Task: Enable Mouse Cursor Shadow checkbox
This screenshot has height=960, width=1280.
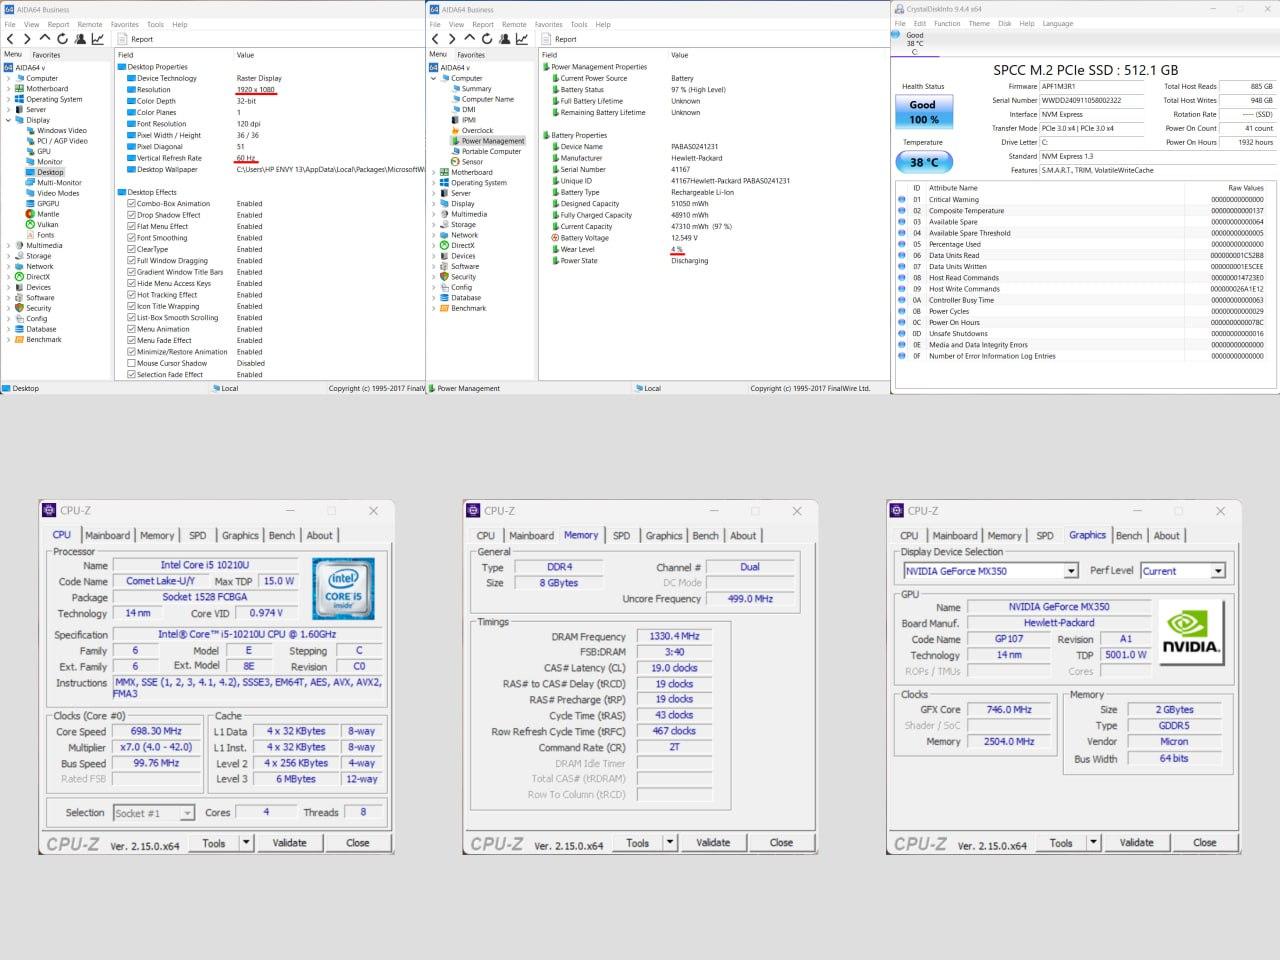Action: point(131,363)
